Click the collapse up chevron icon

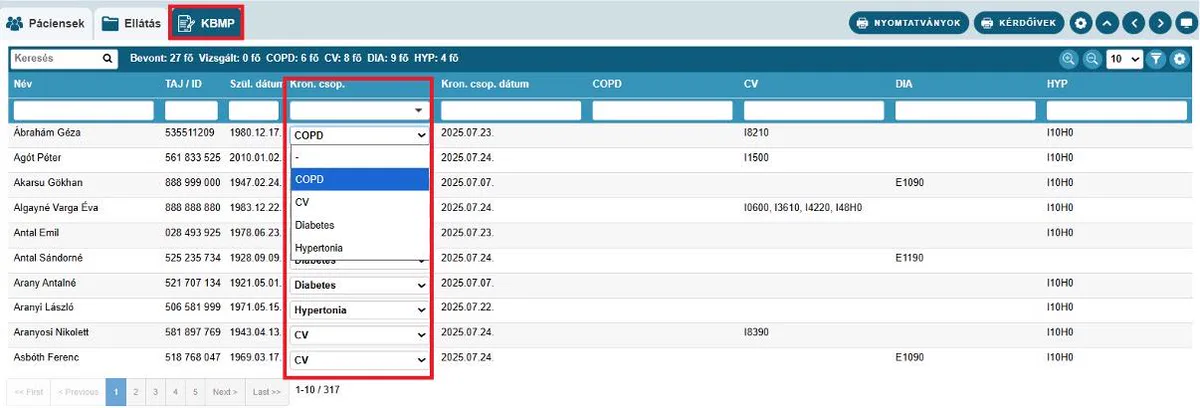pyautogui.click(x=1107, y=22)
